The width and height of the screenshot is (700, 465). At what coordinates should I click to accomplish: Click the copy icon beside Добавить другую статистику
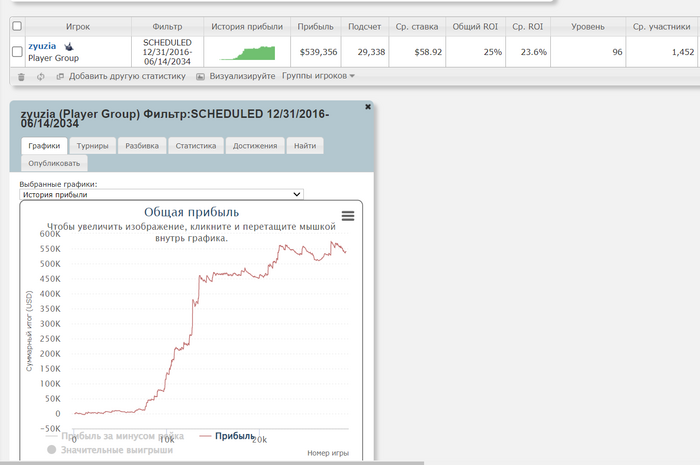(60, 76)
